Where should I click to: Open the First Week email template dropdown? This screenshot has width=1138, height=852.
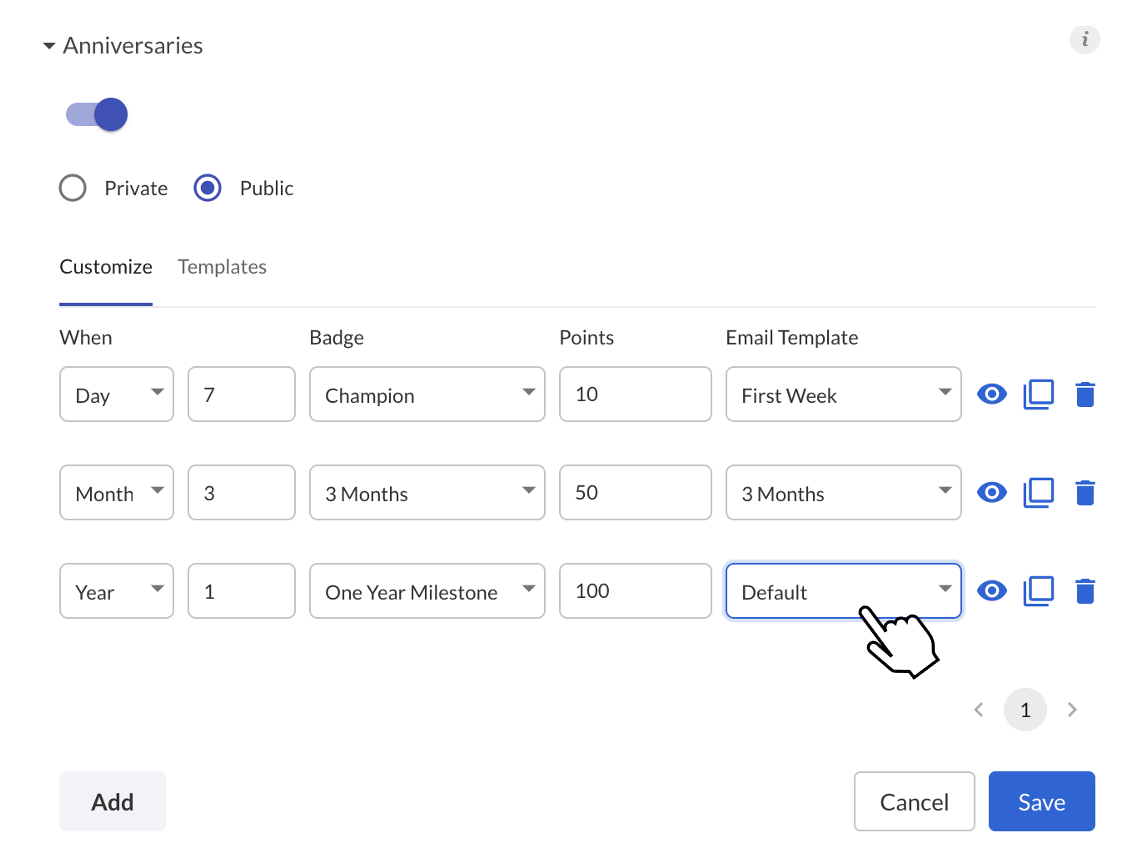pyautogui.click(x=844, y=394)
